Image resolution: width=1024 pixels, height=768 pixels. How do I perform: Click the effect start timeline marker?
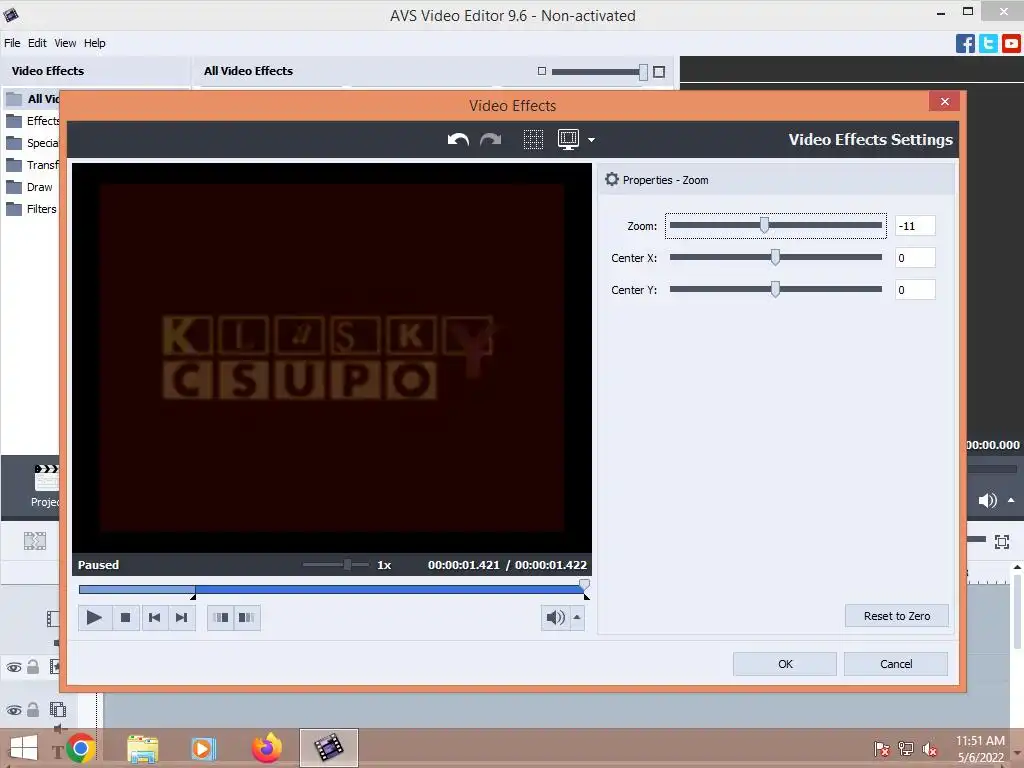[x=193, y=596]
